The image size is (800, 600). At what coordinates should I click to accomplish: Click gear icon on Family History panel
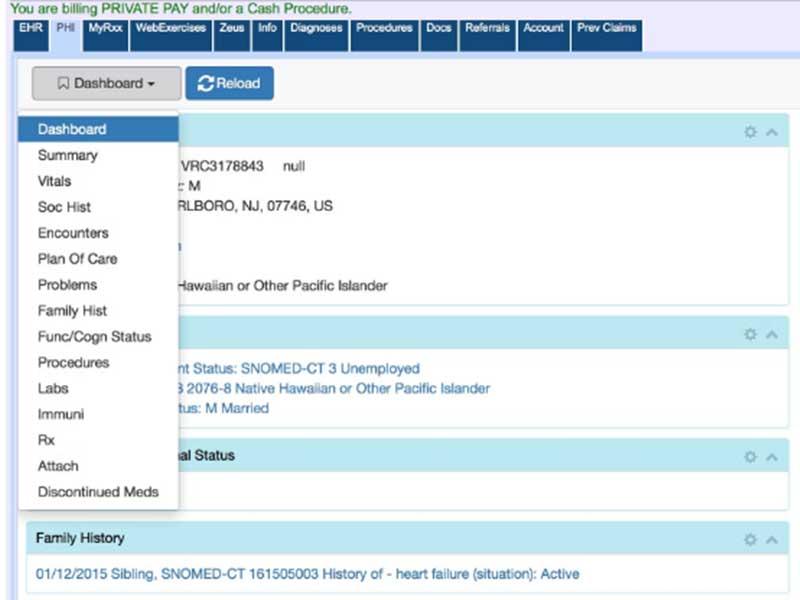750,539
